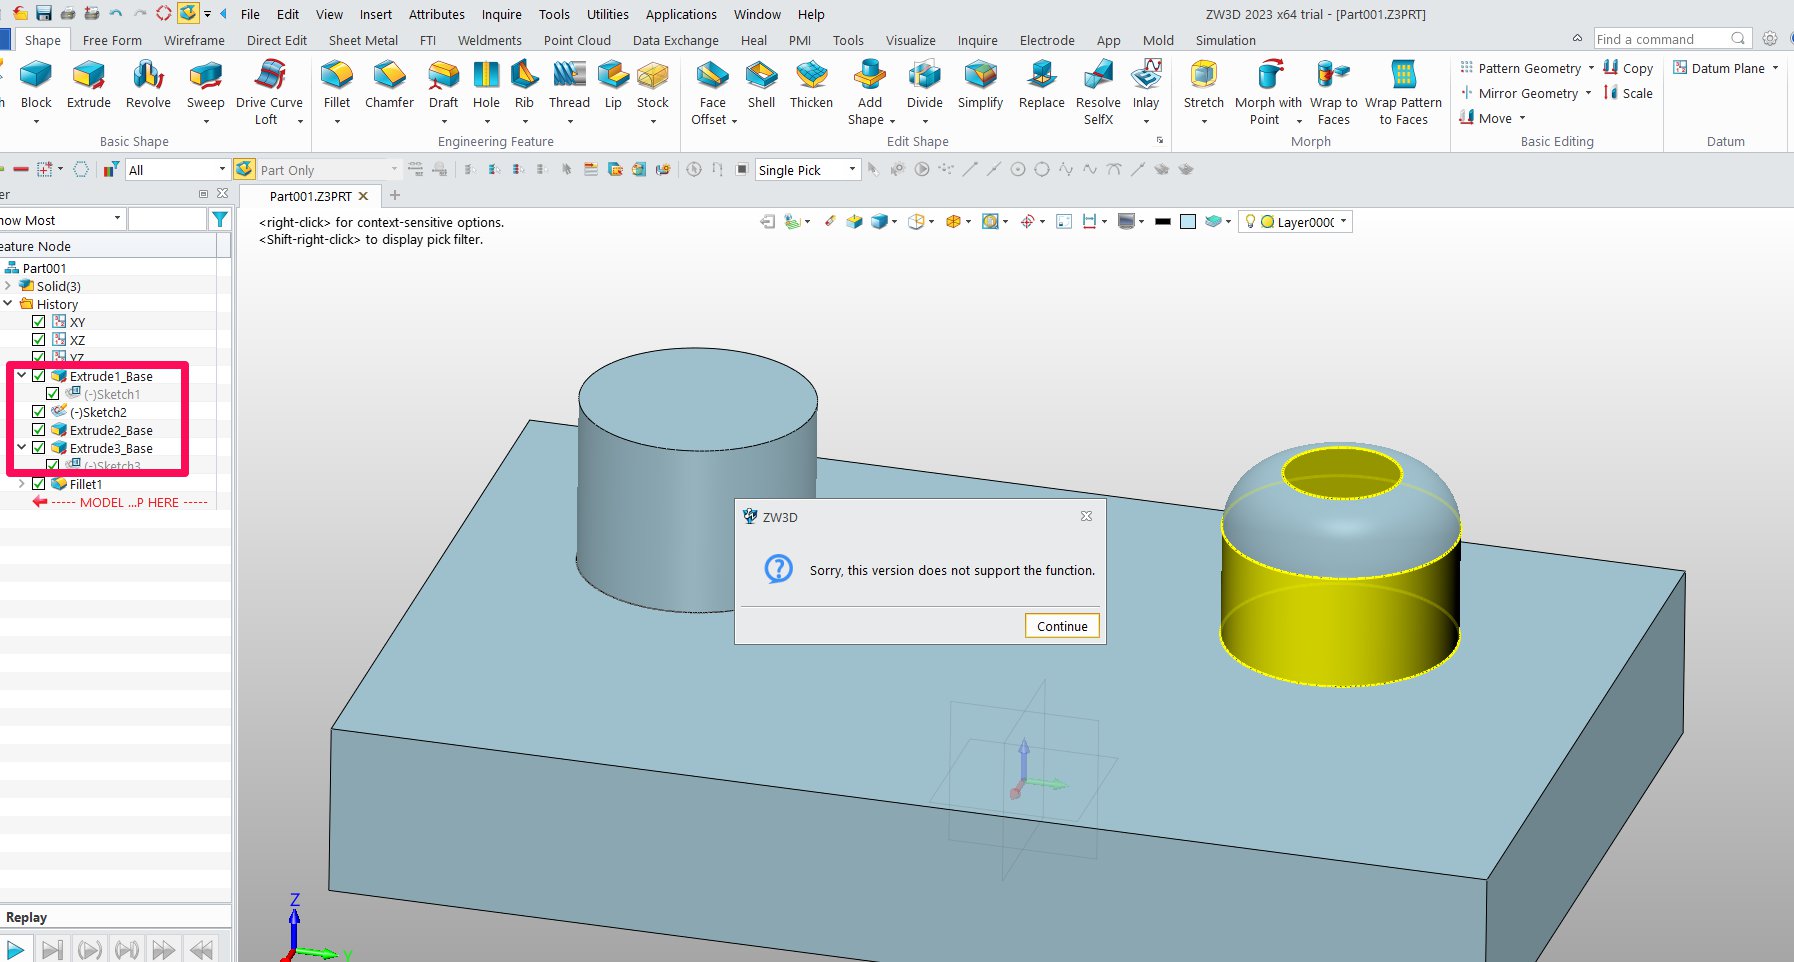This screenshot has height=962, width=1794.
Task: Collapse the Extrude3_Base node
Action: point(21,448)
